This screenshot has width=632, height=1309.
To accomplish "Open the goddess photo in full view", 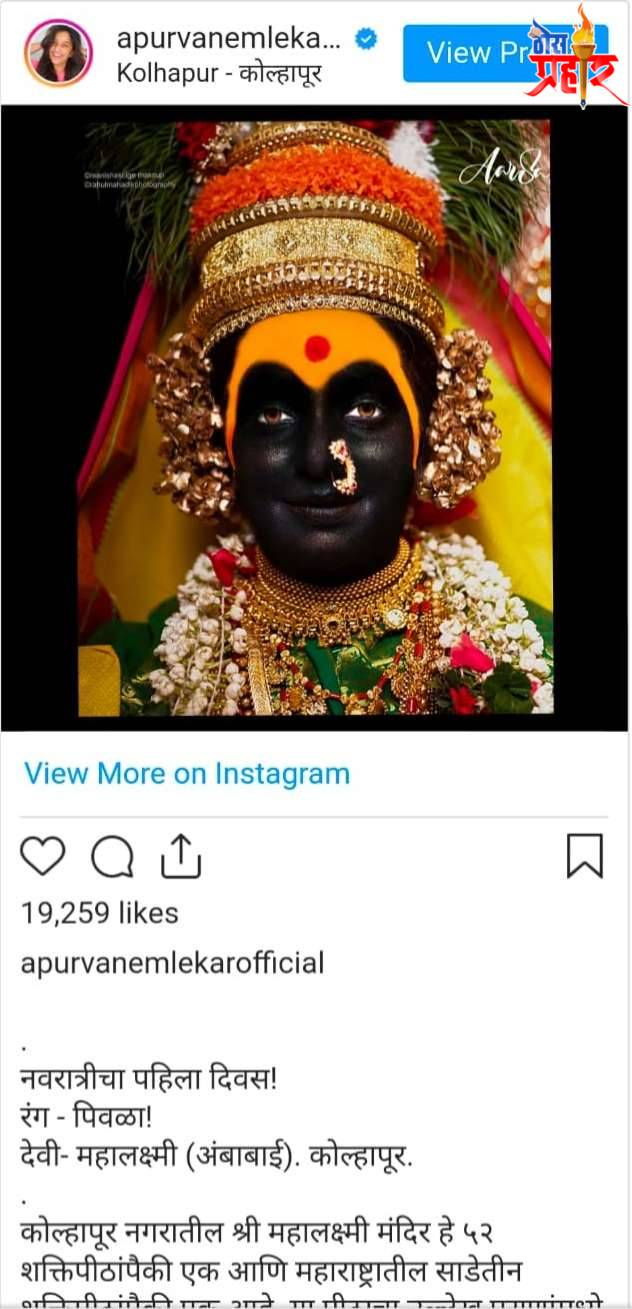I will [316, 418].
